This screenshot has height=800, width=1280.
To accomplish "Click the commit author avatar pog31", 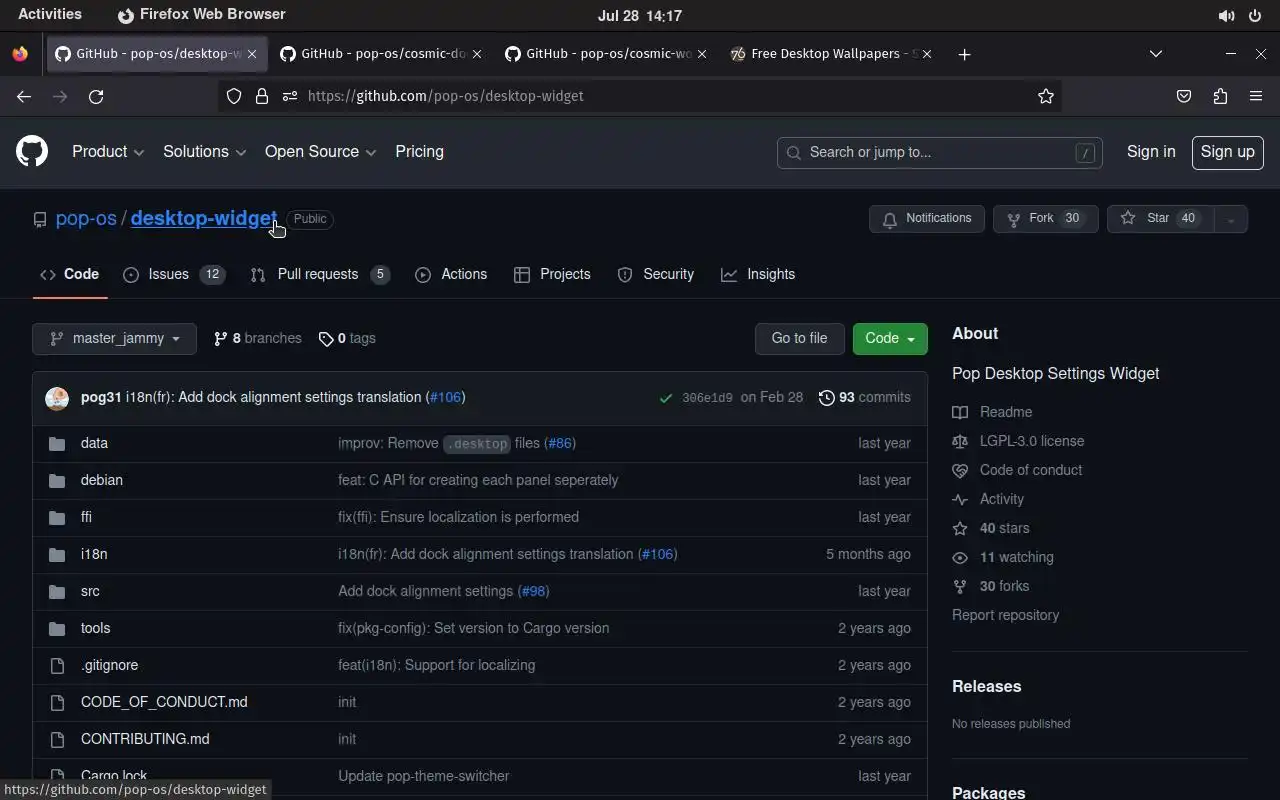I will pyautogui.click(x=57, y=398).
